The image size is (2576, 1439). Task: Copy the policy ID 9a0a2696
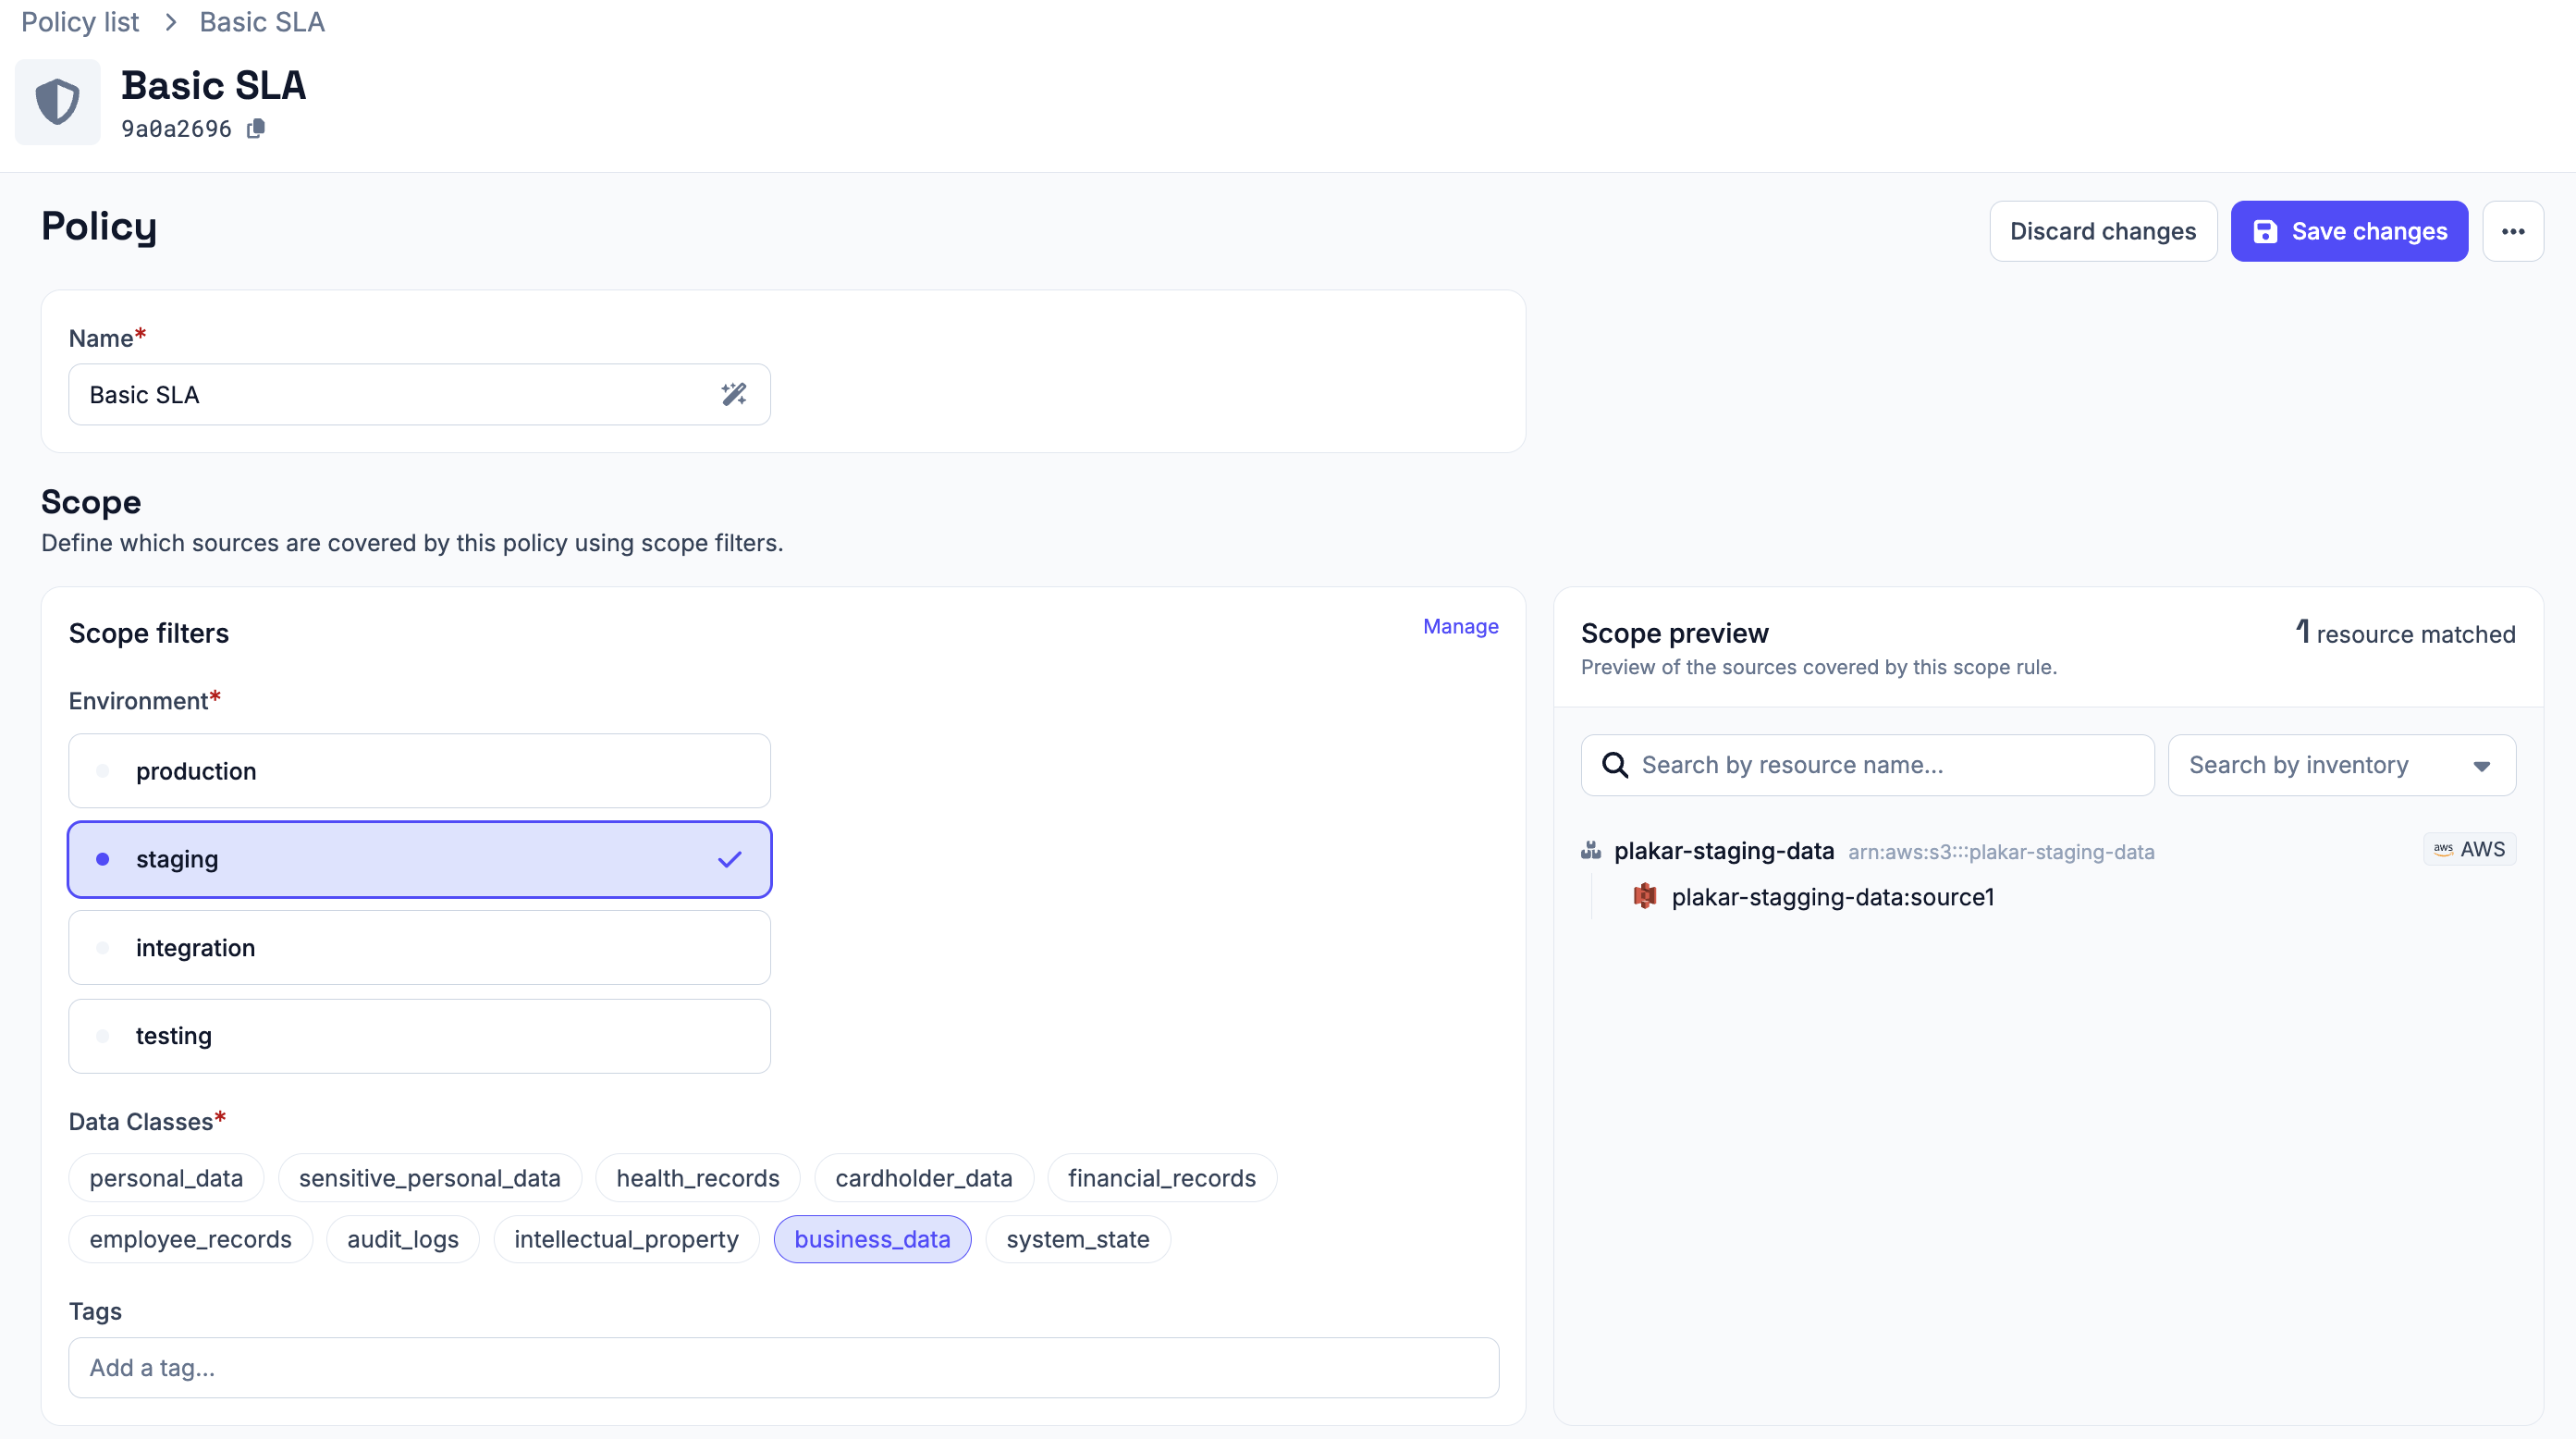click(256, 128)
